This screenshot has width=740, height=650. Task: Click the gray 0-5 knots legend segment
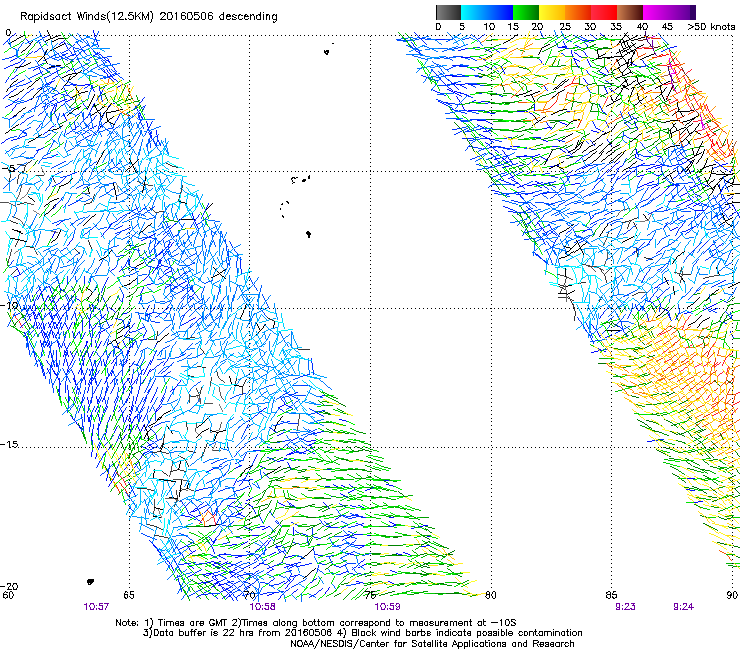(448, 12)
